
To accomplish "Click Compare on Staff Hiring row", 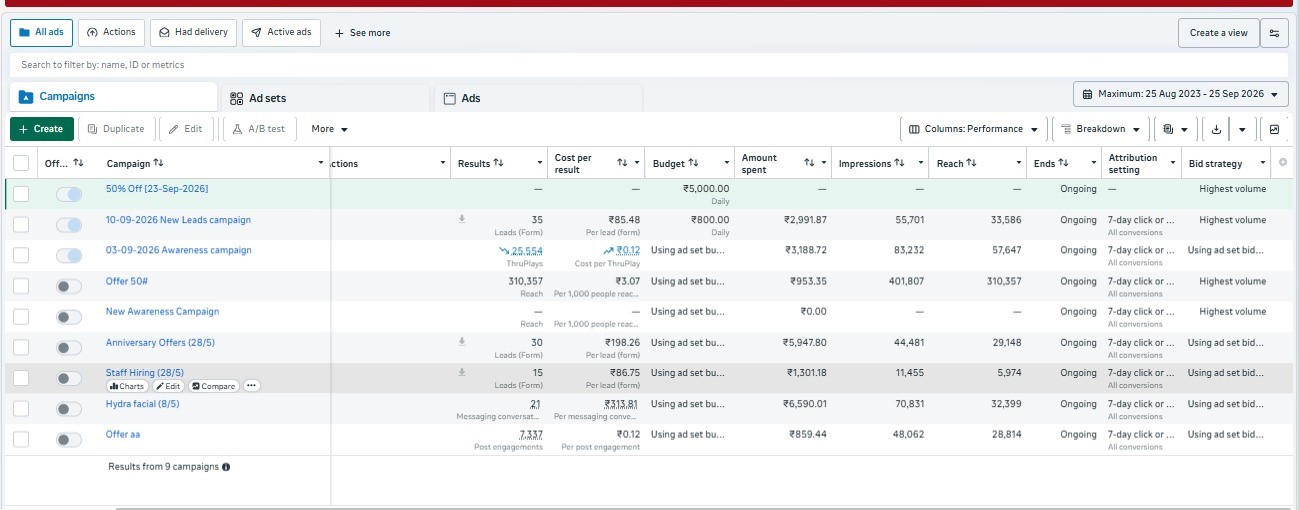I will coord(214,386).
